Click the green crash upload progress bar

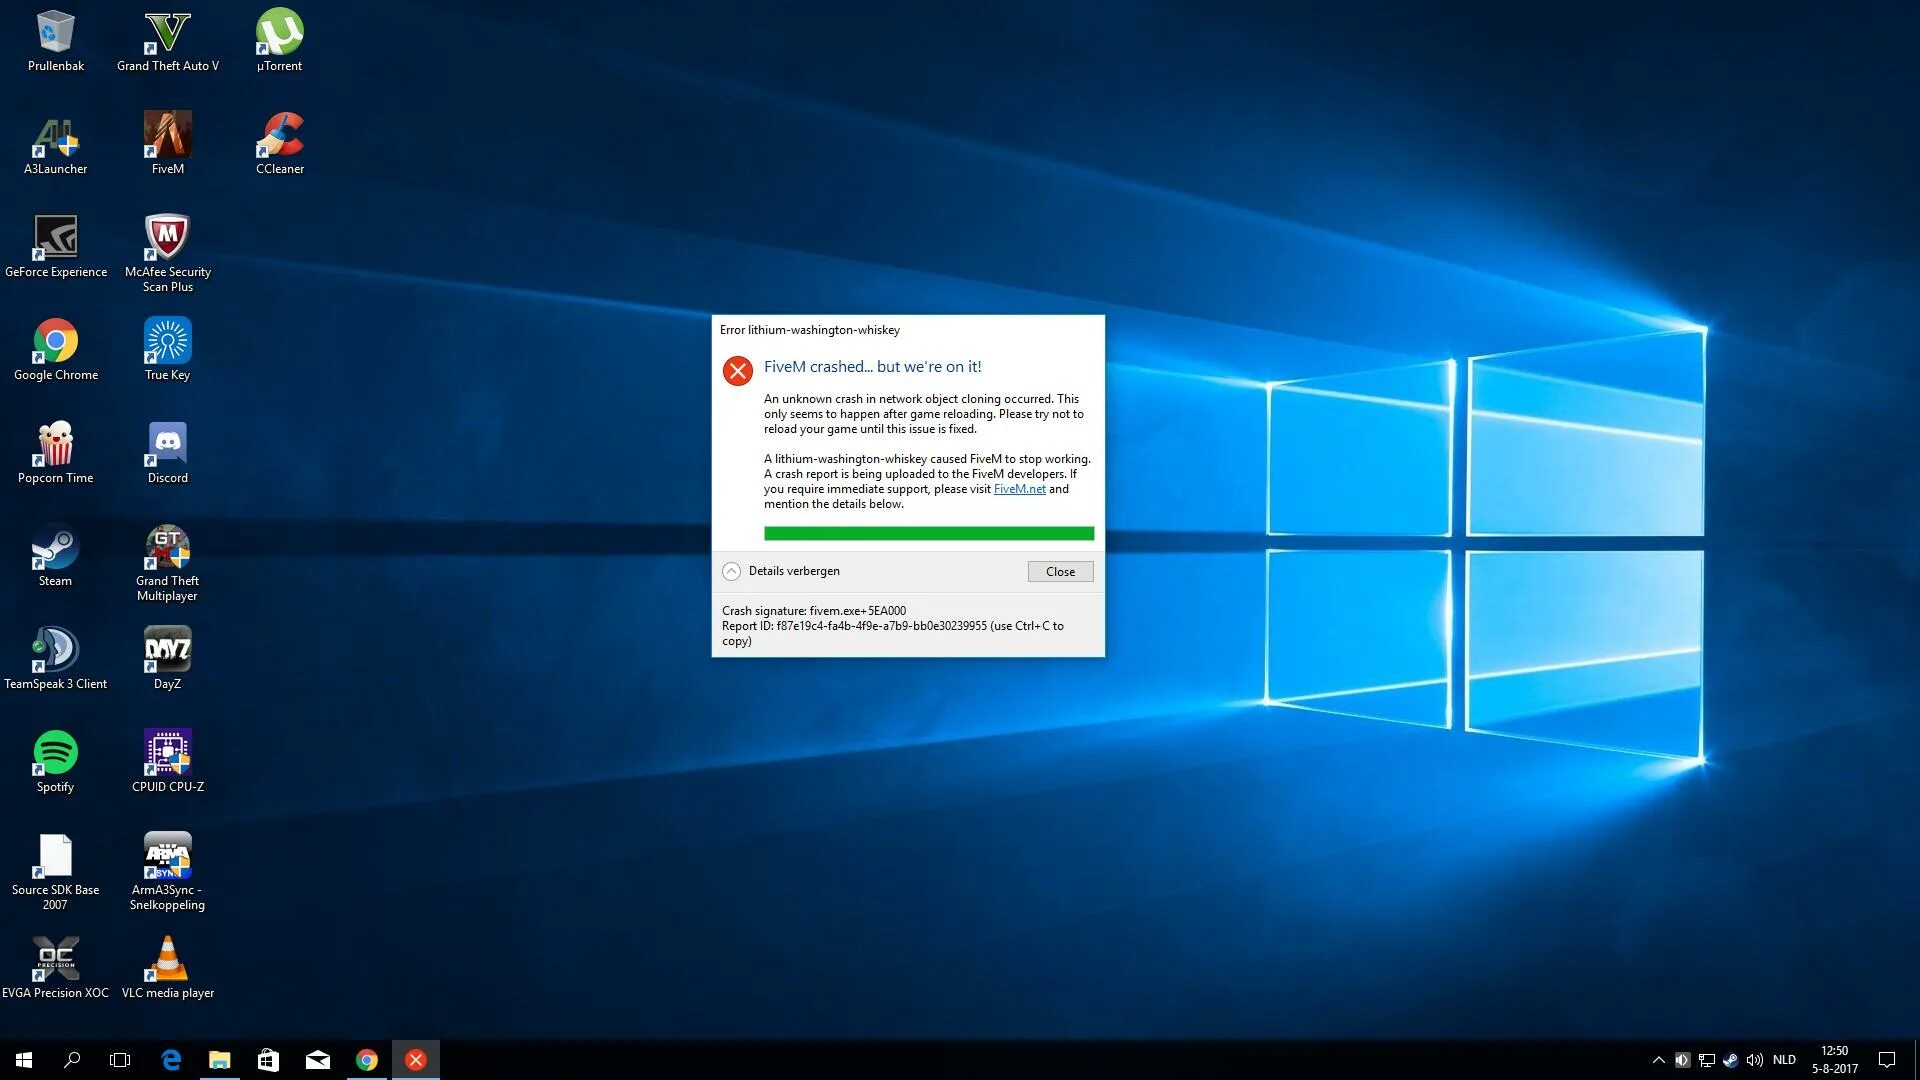[928, 534]
